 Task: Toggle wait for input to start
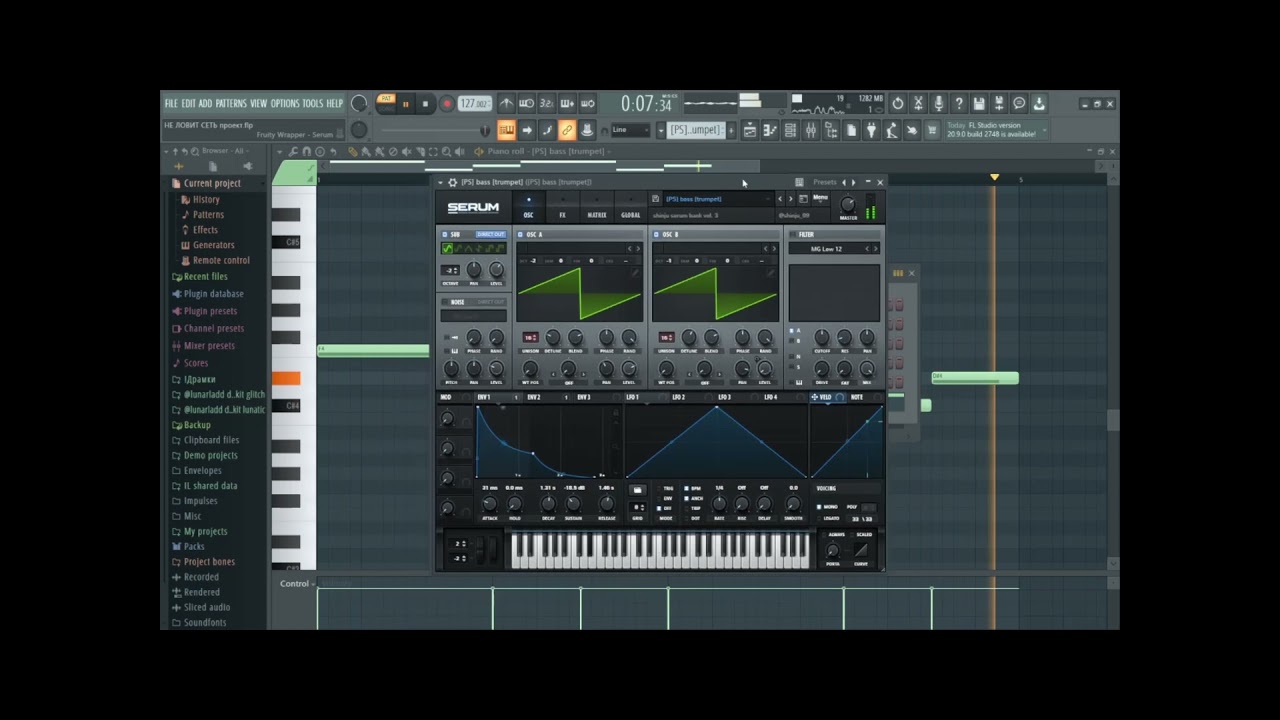point(527,104)
